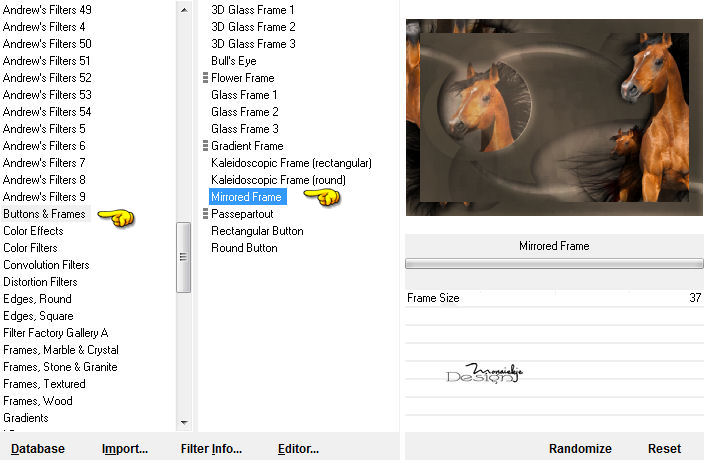This screenshot has height=463, width=708.
Task: Click the Filter Info... button
Action: pos(211,449)
